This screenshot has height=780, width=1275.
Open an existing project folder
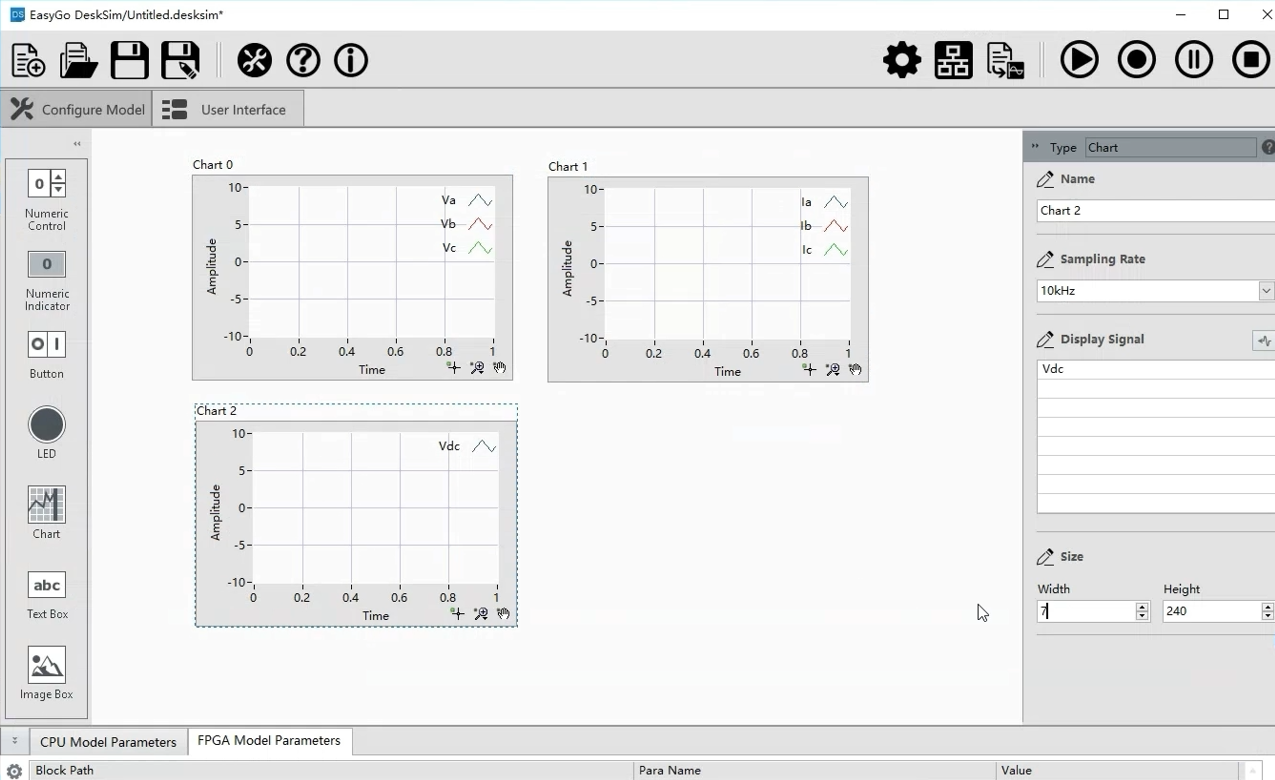tap(78, 61)
